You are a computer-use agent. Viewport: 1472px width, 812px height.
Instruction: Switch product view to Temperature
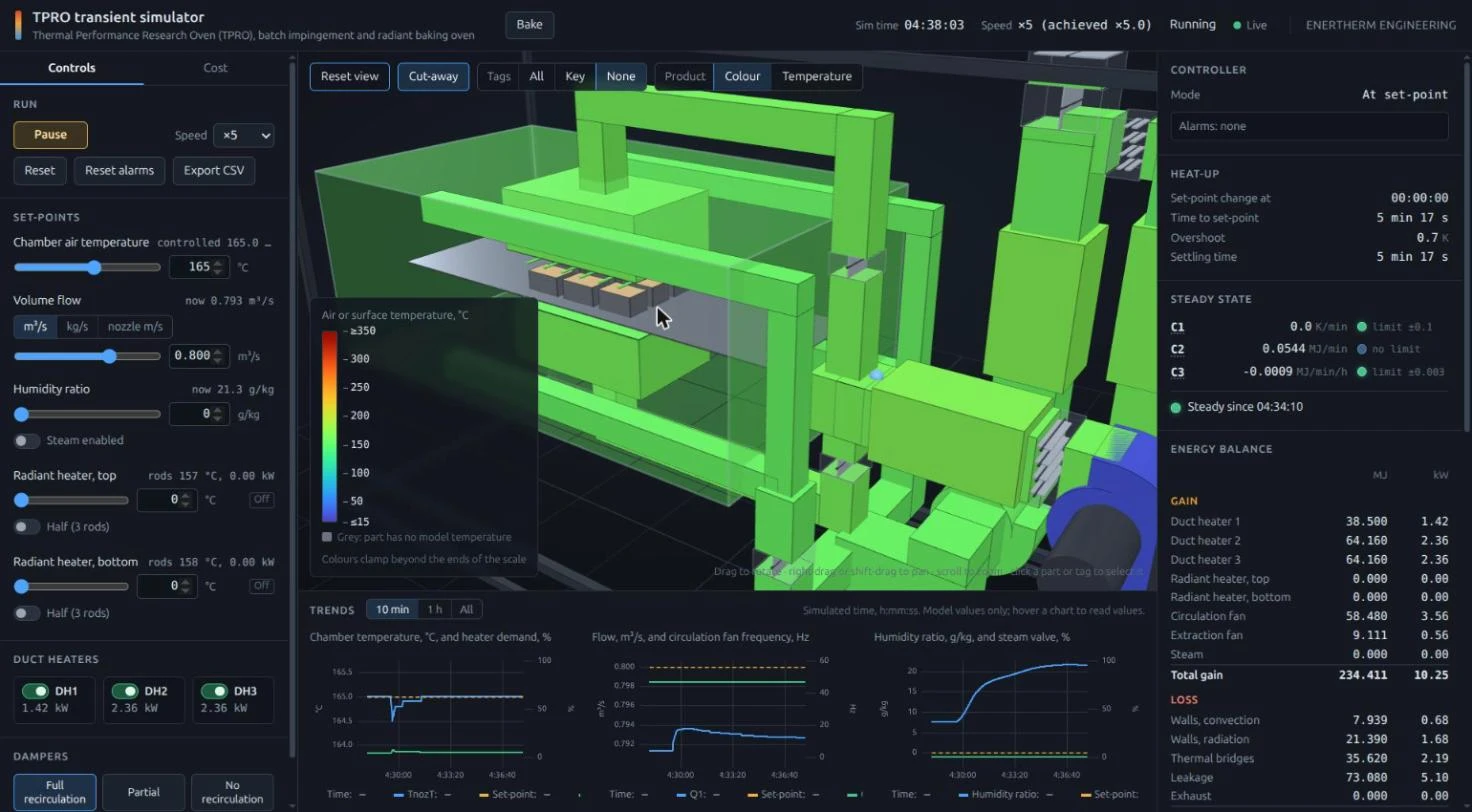817,77
